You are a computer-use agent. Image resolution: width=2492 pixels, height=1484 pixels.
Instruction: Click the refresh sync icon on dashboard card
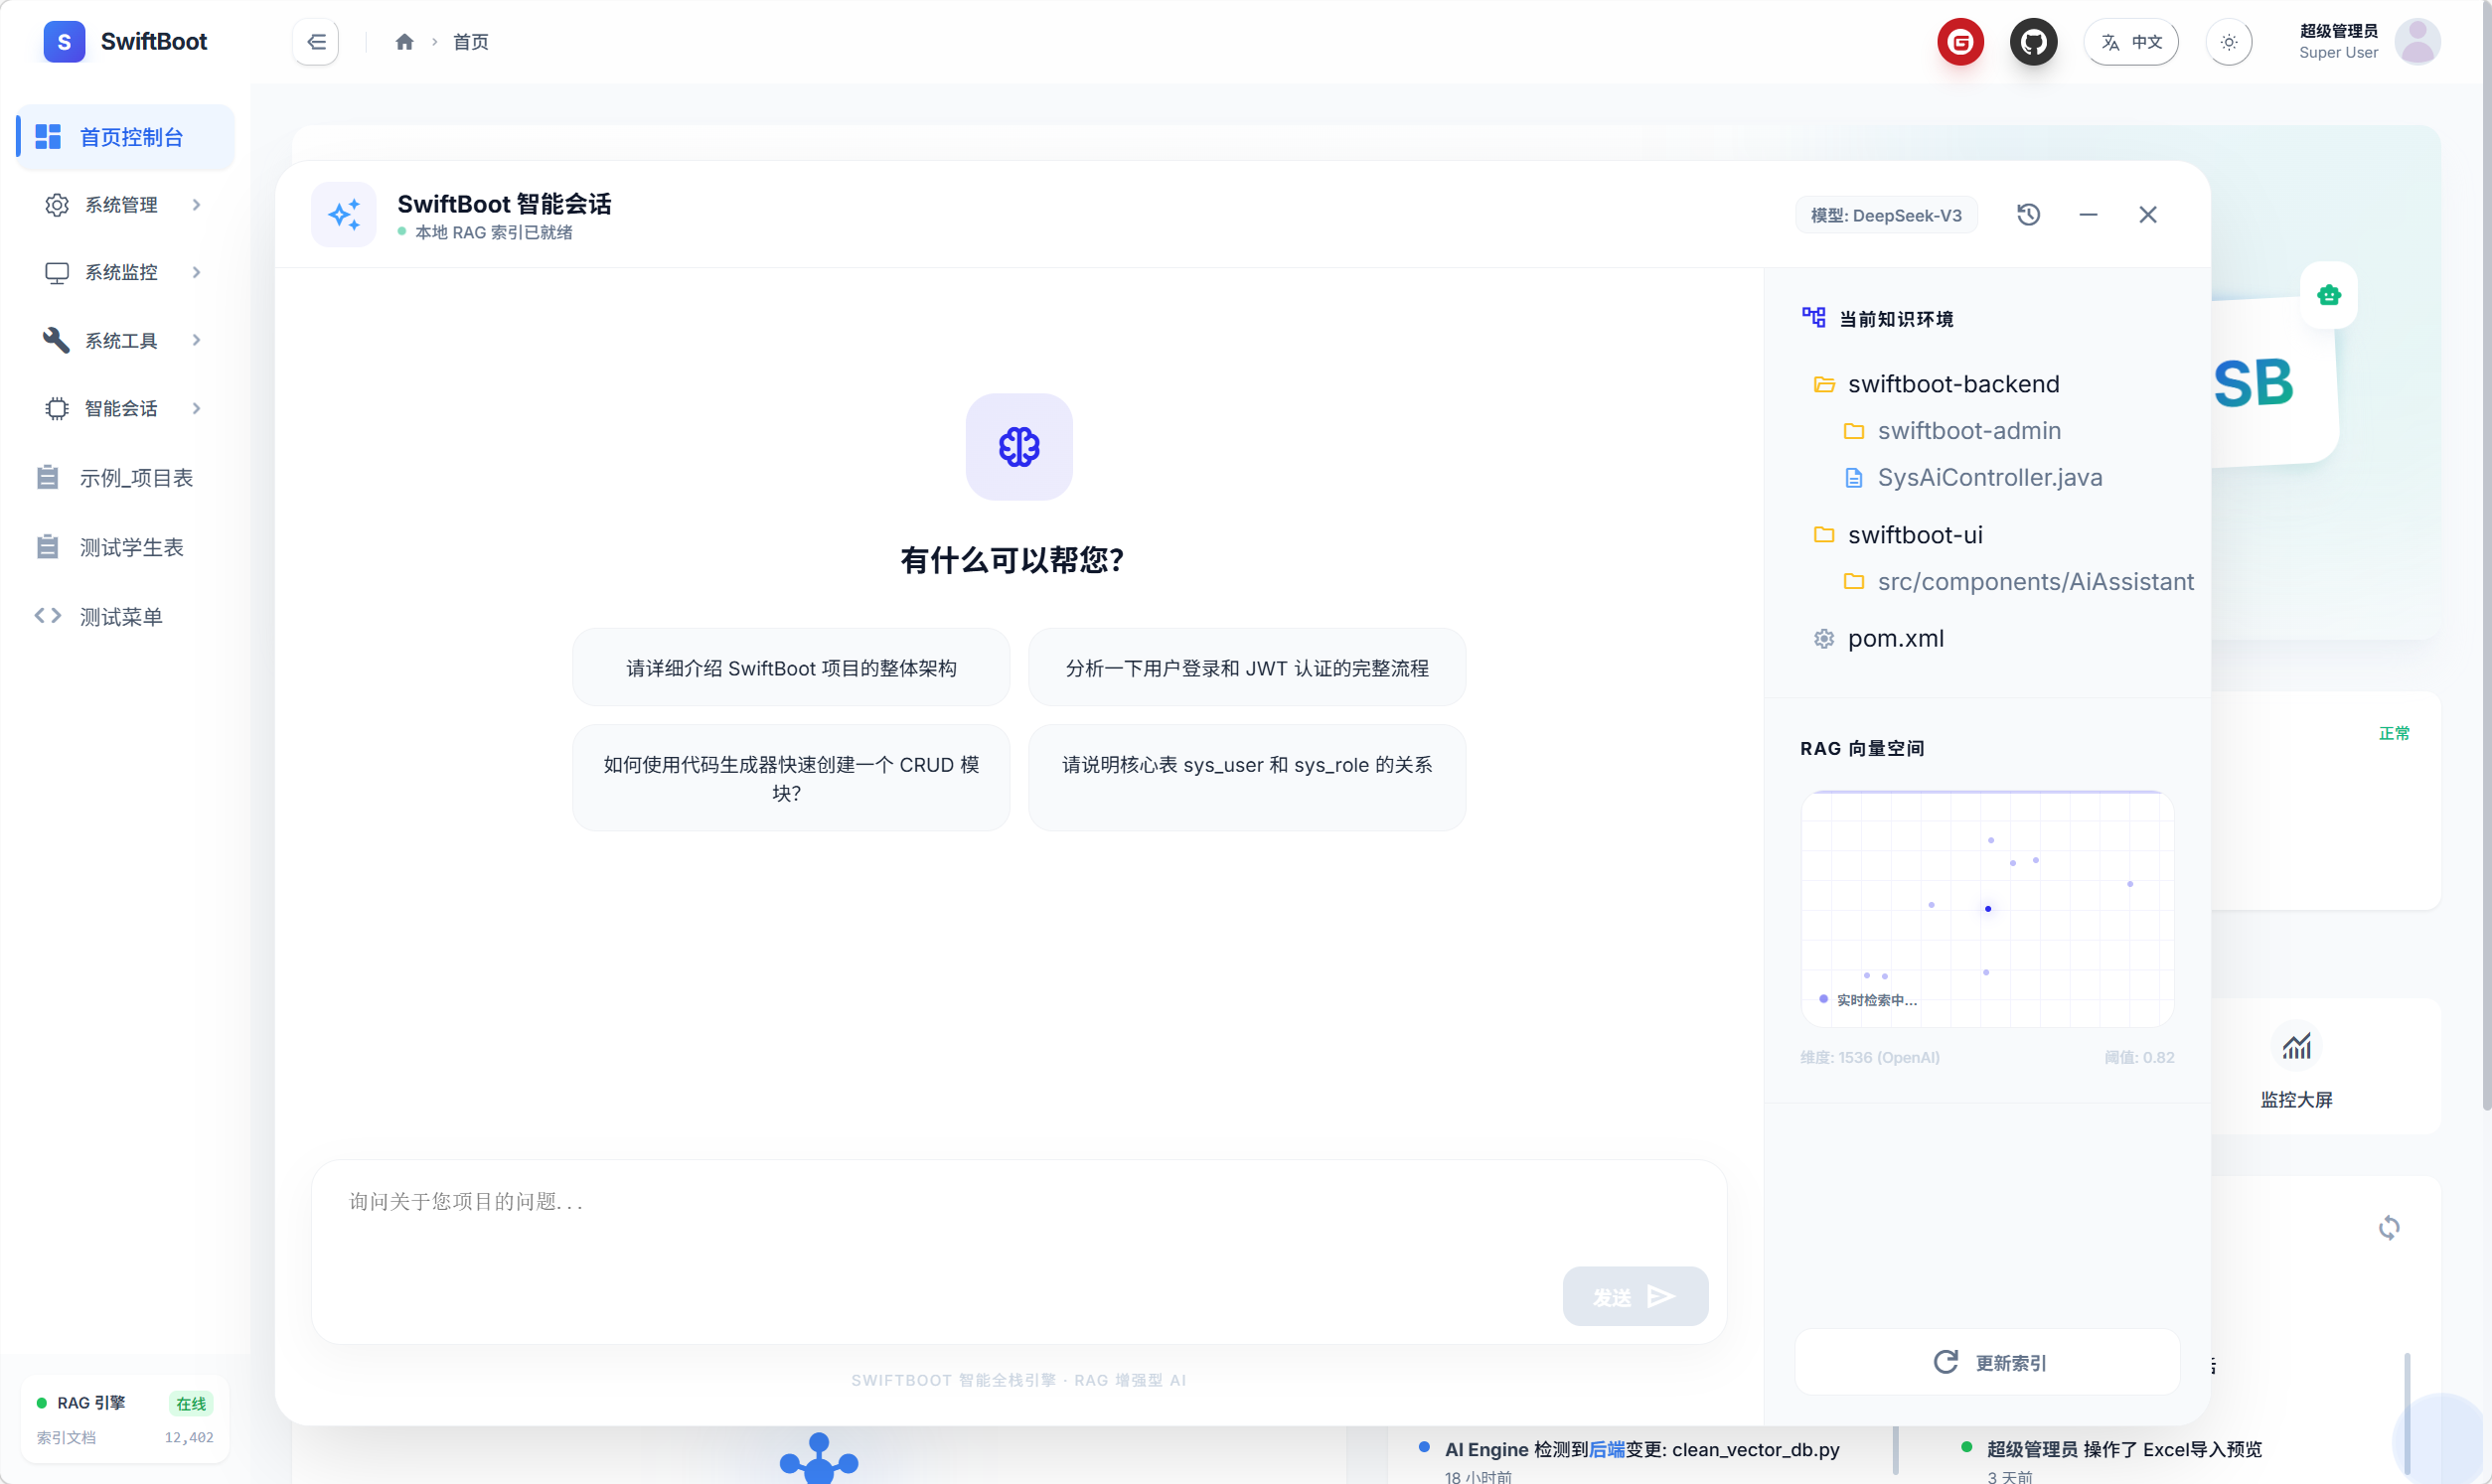tap(2388, 1227)
